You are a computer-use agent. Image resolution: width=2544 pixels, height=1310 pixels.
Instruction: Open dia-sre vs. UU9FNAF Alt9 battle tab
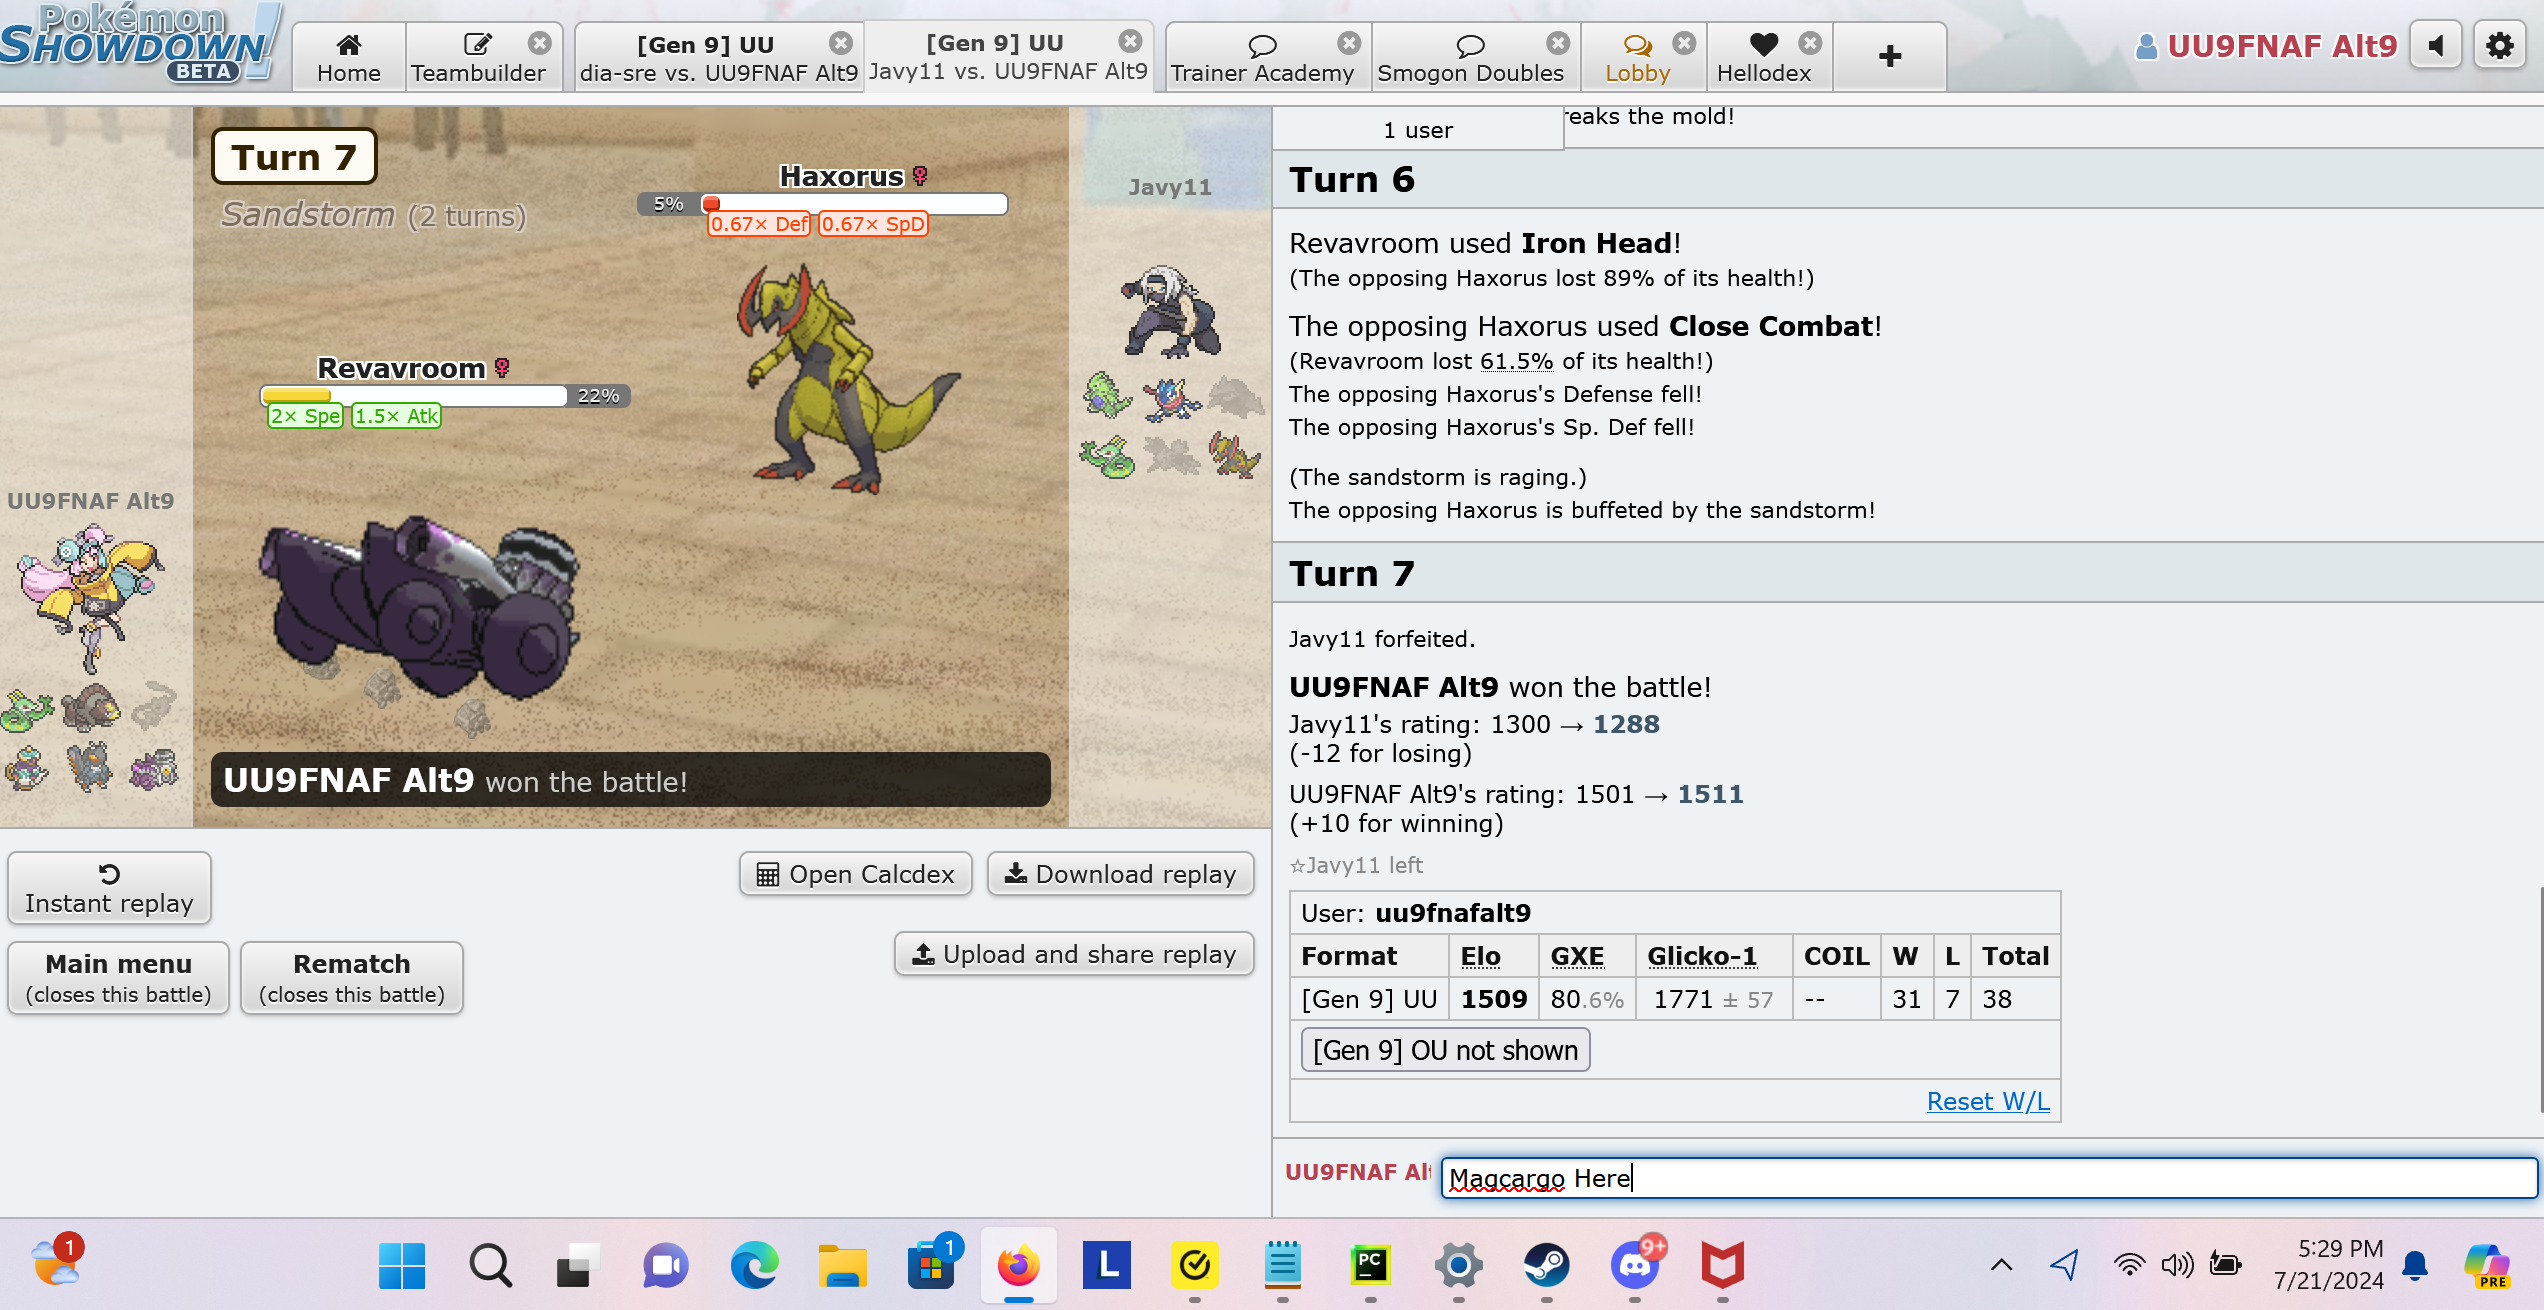pos(718,58)
